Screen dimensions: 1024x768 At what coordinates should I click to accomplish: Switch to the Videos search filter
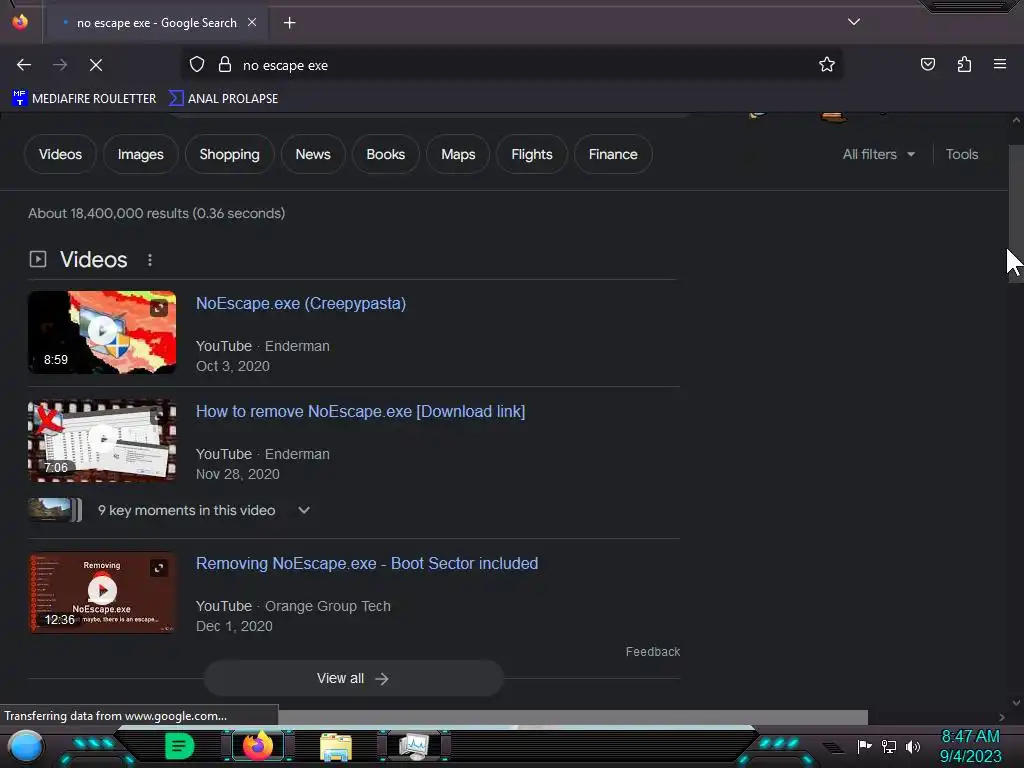coord(60,154)
